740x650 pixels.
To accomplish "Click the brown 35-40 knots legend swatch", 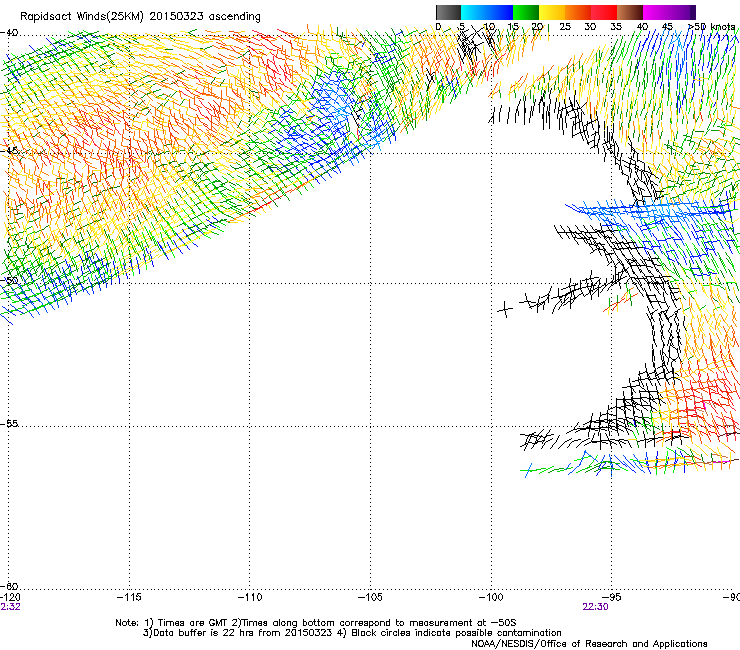I will click(630, 12).
